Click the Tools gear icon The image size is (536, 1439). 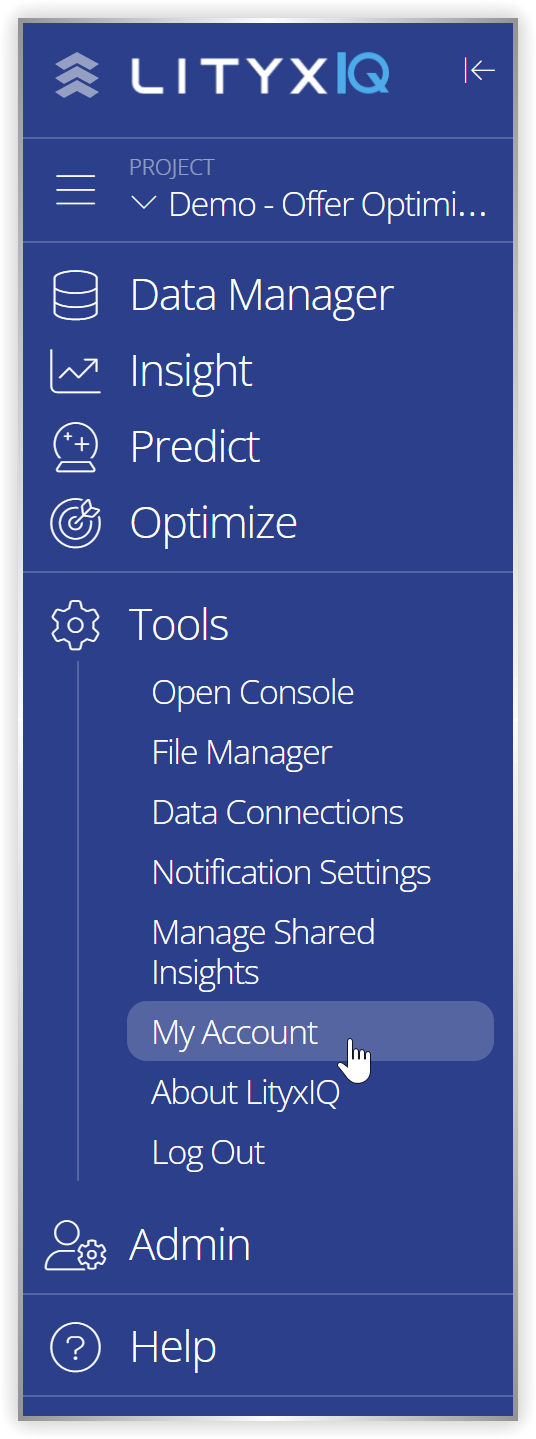click(x=75, y=625)
